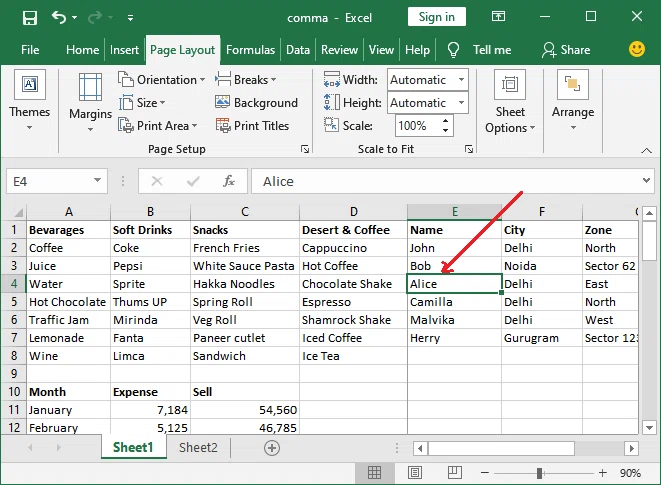The width and height of the screenshot is (661, 485).
Task: Expand the Height Automatic dropdown
Action: click(x=462, y=102)
